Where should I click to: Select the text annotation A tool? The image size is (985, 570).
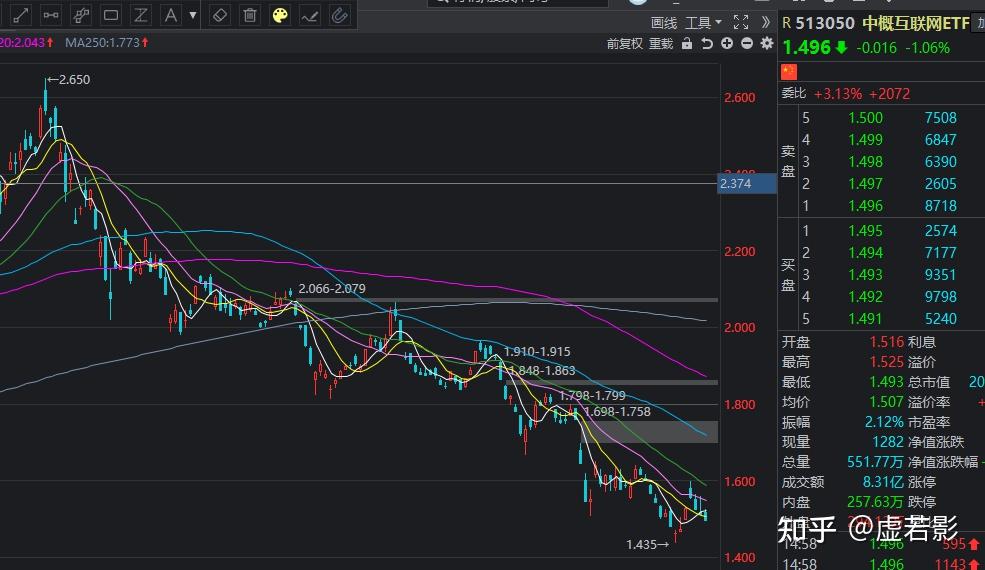170,15
